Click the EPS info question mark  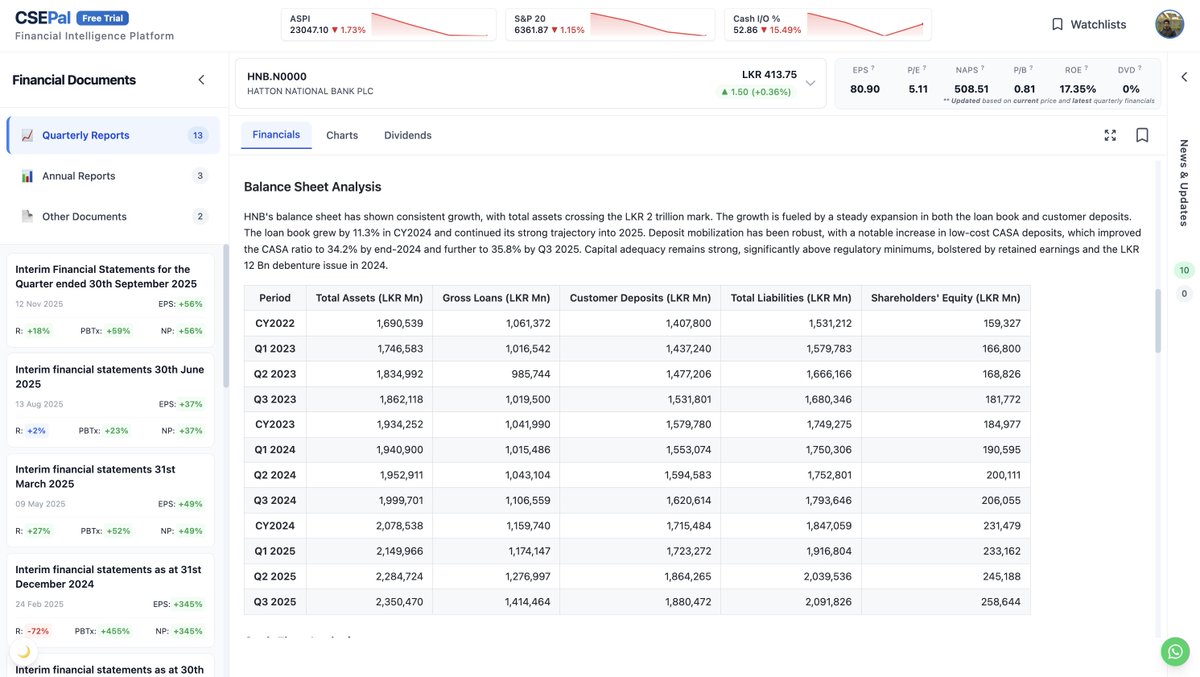(873, 68)
